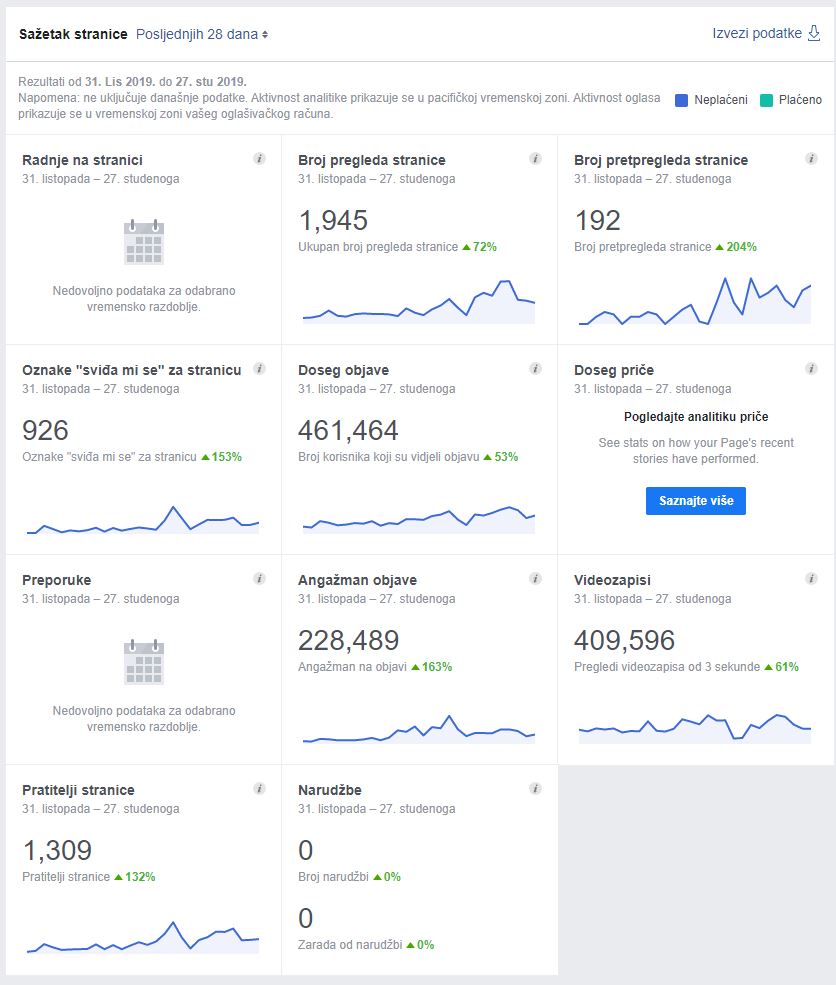836x985 pixels.
Task: Open the Pratitelji stranice card title
Action: click(79, 790)
